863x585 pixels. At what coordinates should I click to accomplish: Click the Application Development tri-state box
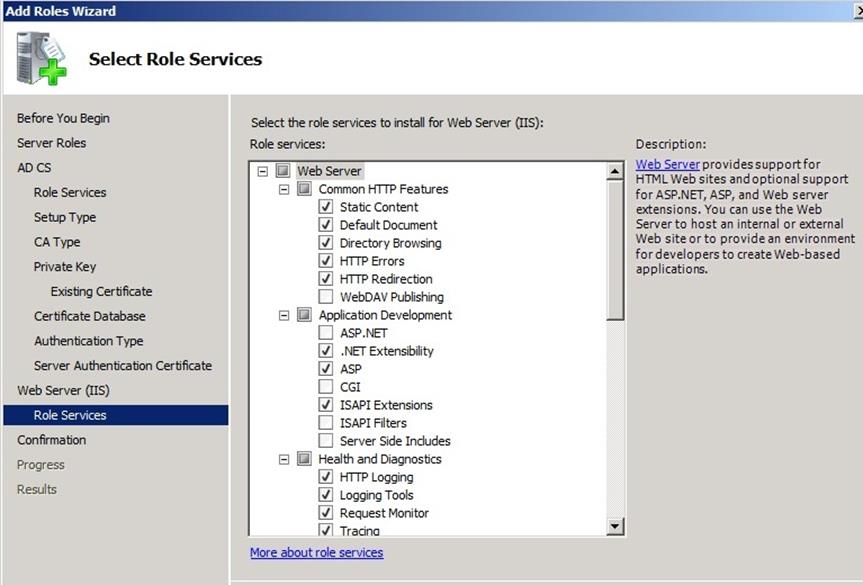pyautogui.click(x=304, y=315)
